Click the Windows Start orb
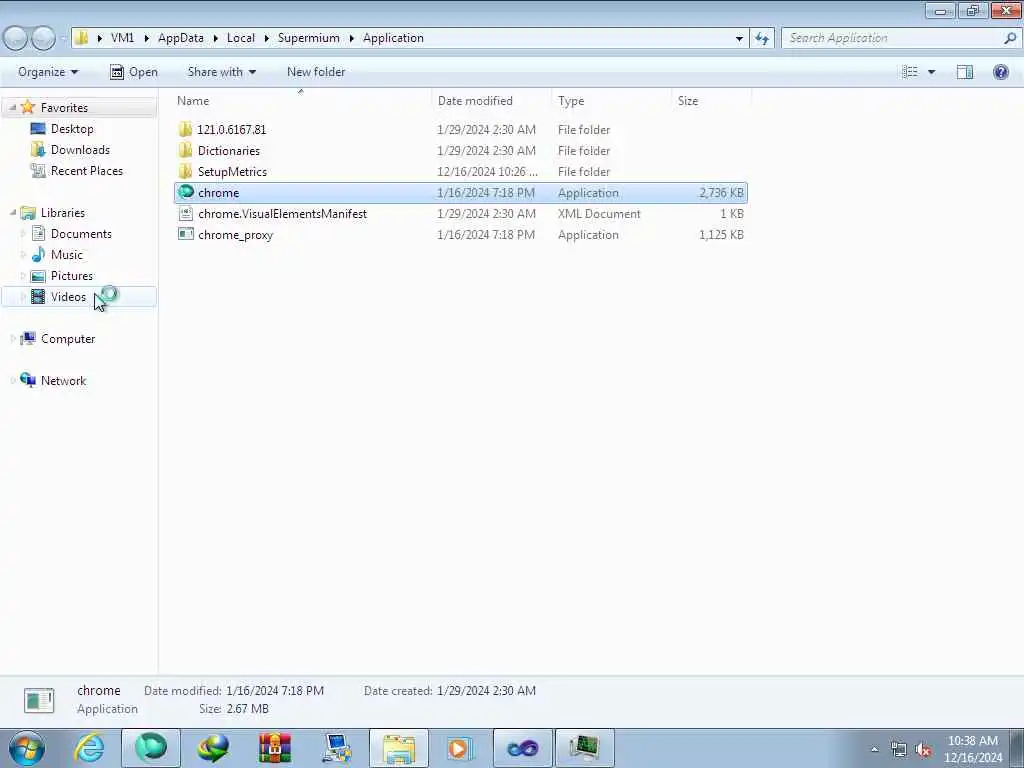This screenshot has height=768, width=1024. click(27, 748)
